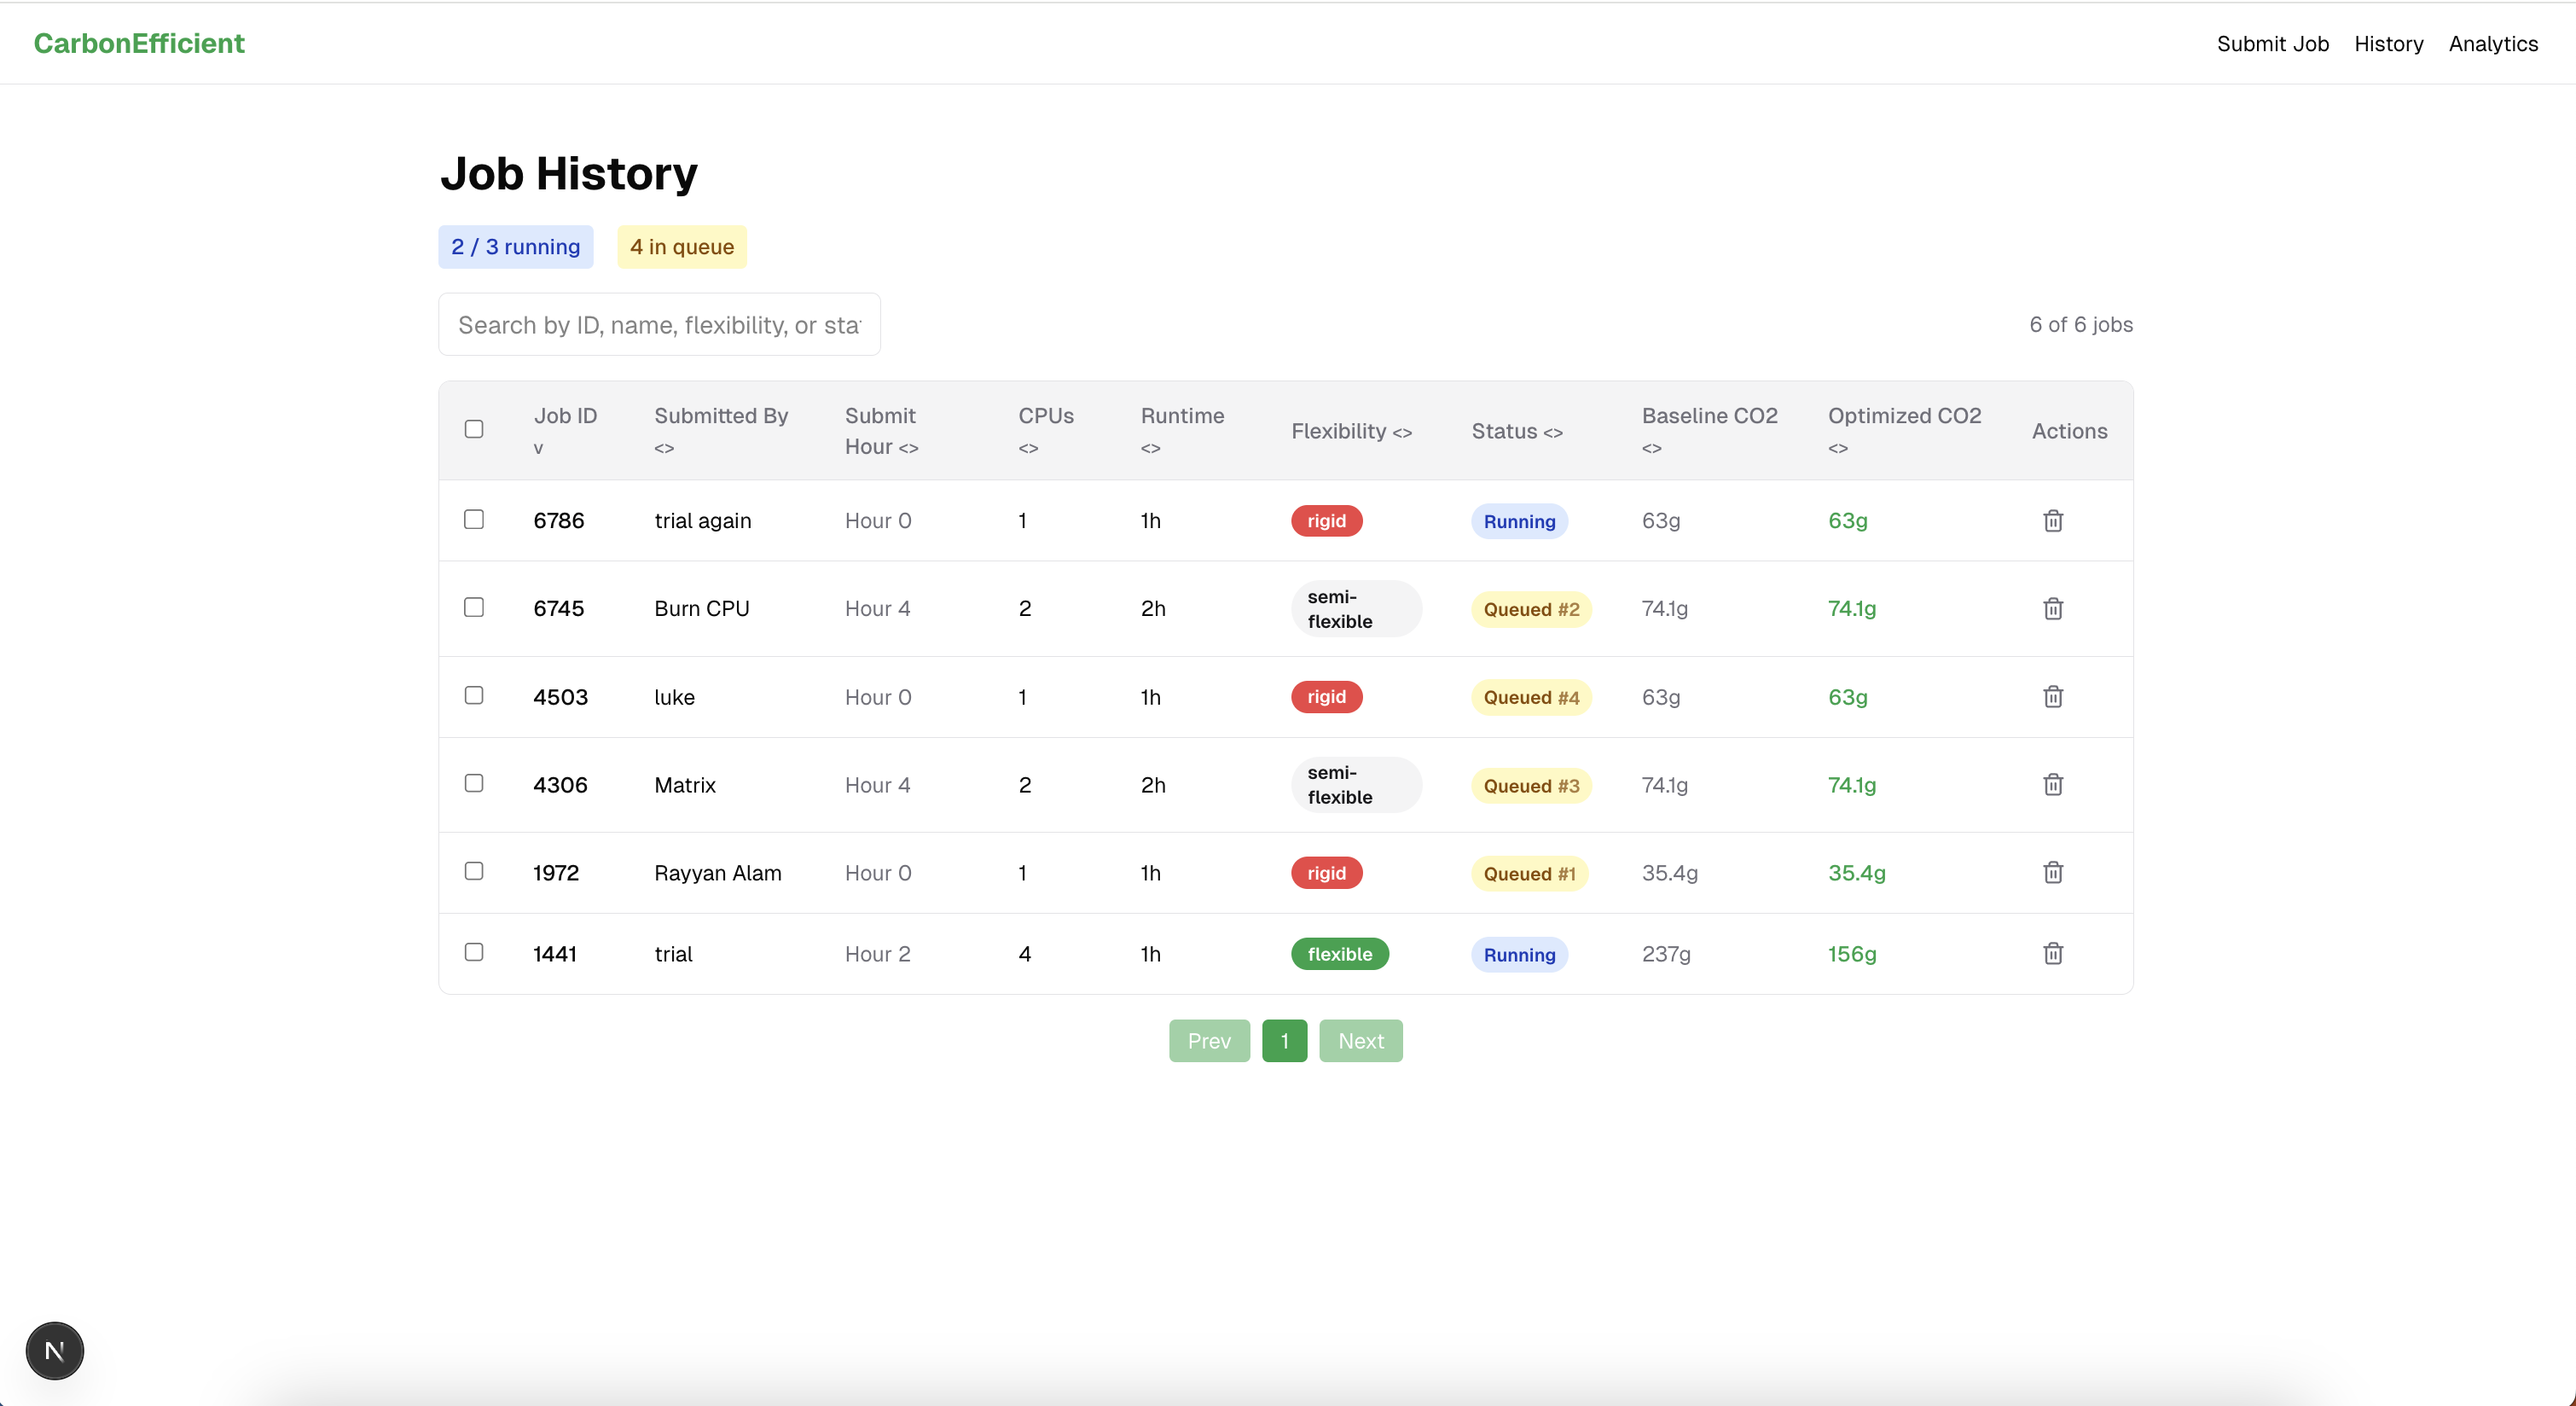Viewport: 2576px width, 1406px height.
Task: Sort by Flexibility column header
Action: (1350, 431)
